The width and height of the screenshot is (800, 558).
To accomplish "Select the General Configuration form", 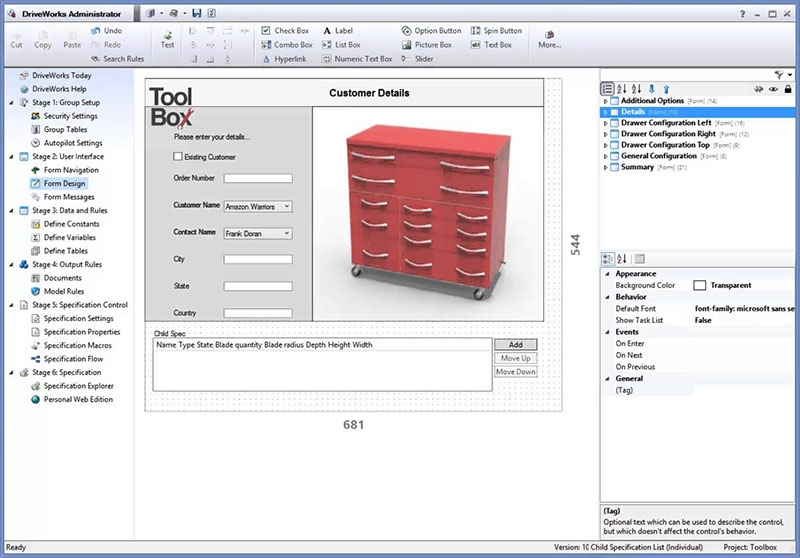I will (x=659, y=156).
